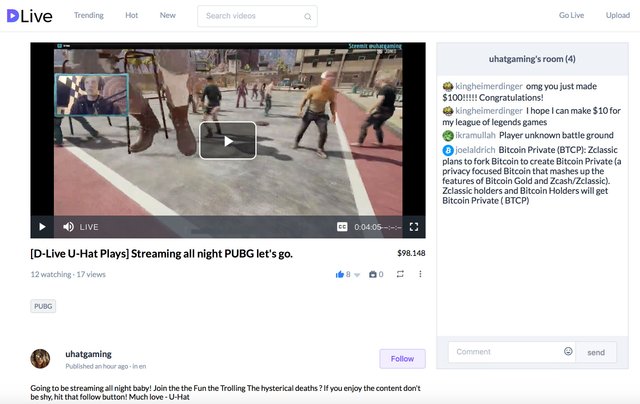
Task: Enter fullscreen mode on the video
Action: click(x=414, y=227)
